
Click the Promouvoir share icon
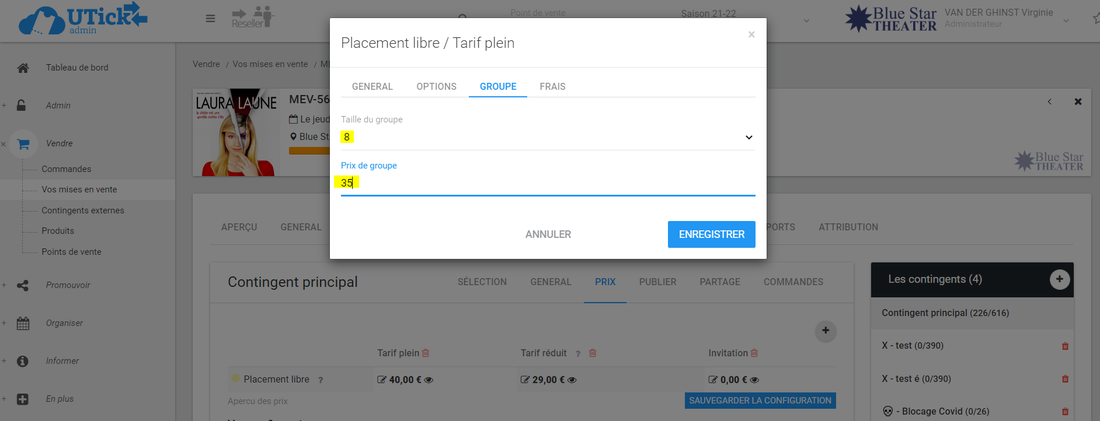click(x=23, y=285)
